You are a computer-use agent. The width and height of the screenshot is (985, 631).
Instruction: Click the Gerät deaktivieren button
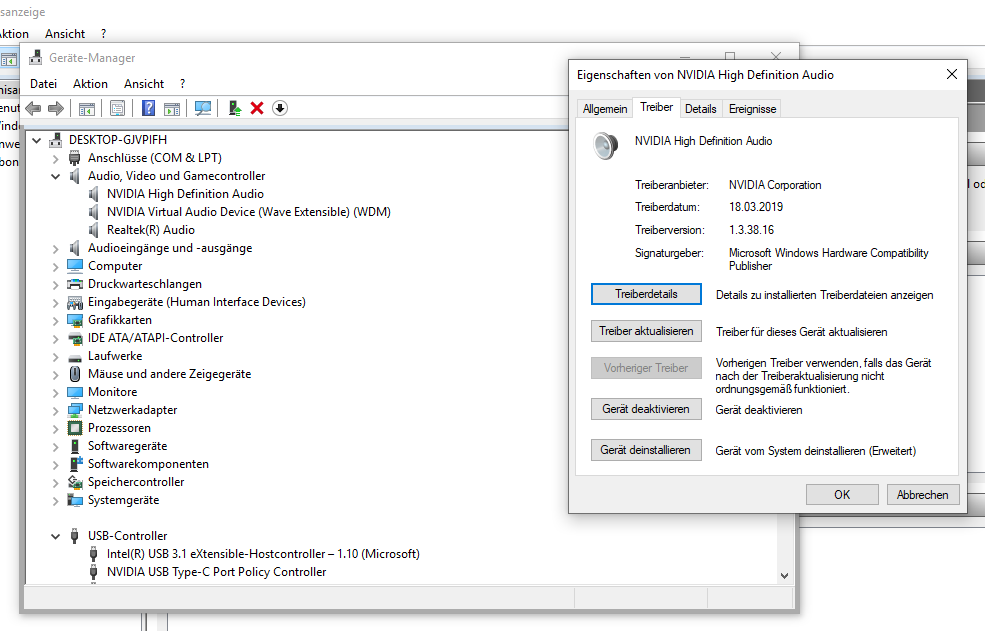click(646, 409)
